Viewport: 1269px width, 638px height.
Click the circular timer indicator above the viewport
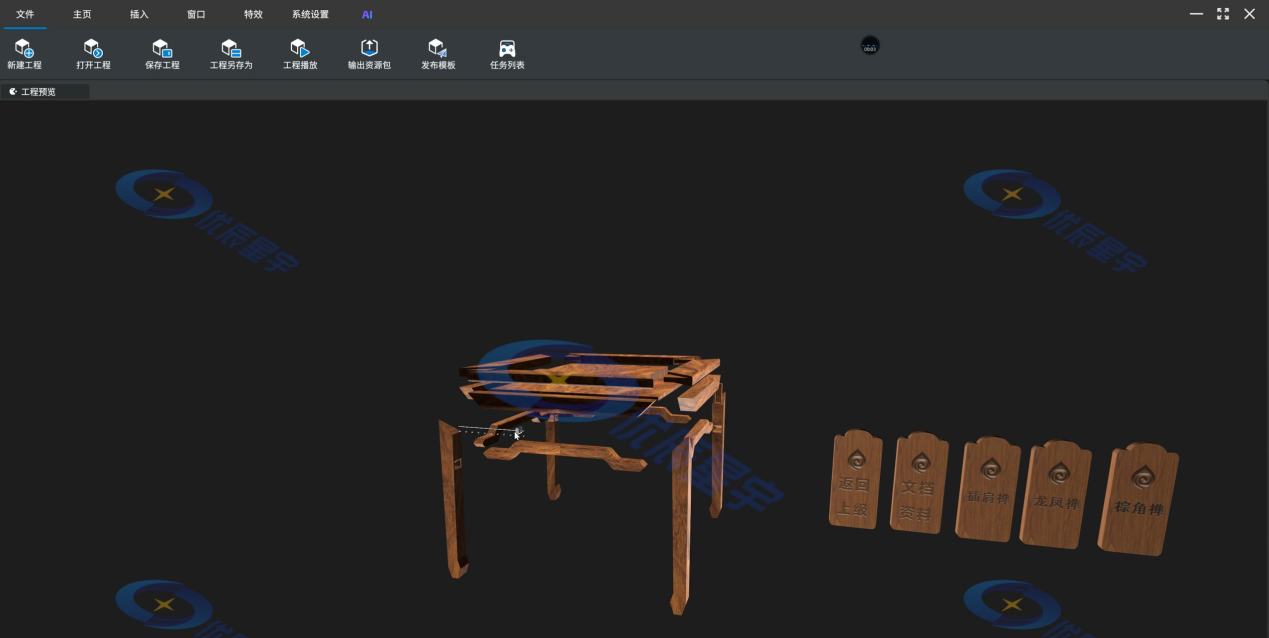pos(869,45)
